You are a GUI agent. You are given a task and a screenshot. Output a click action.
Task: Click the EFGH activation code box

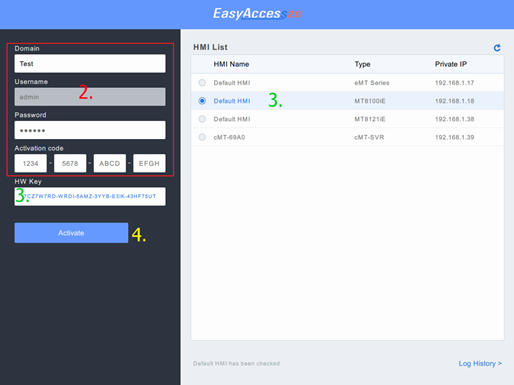coord(149,163)
